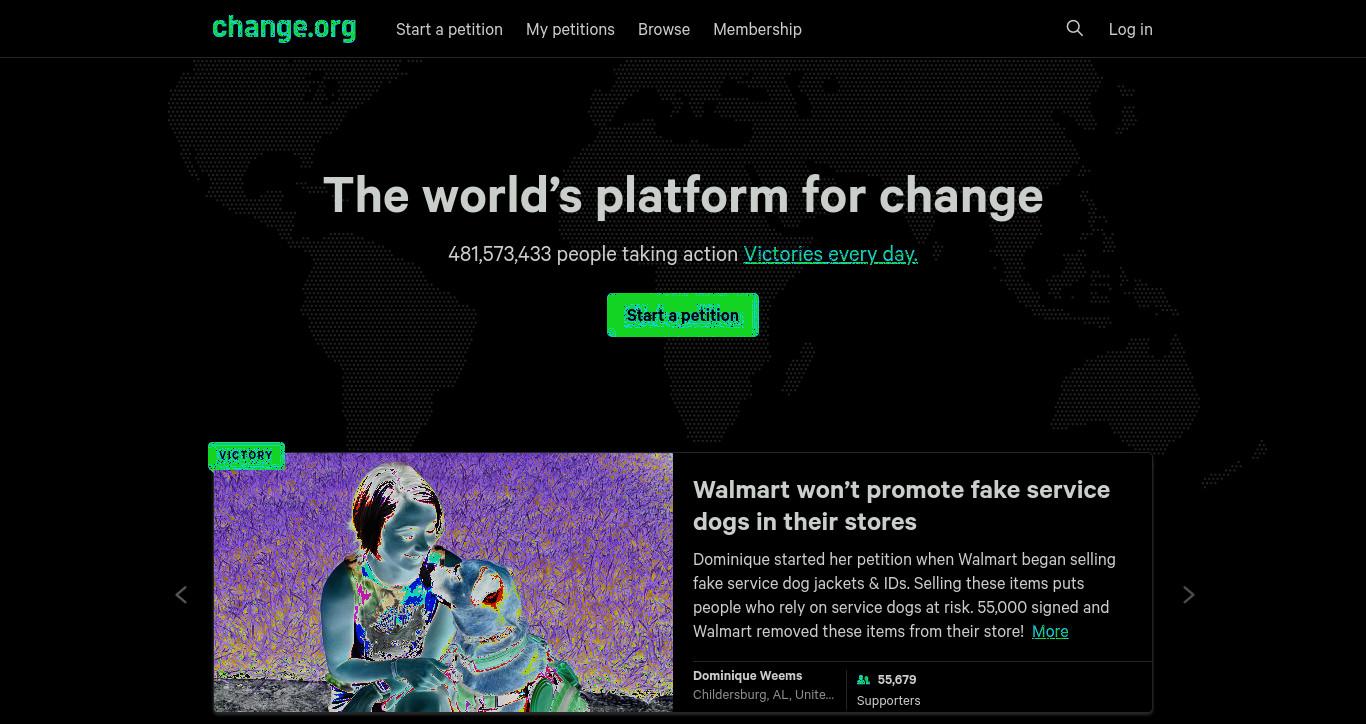
Task: Go to the Browse page
Action: pos(664,29)
